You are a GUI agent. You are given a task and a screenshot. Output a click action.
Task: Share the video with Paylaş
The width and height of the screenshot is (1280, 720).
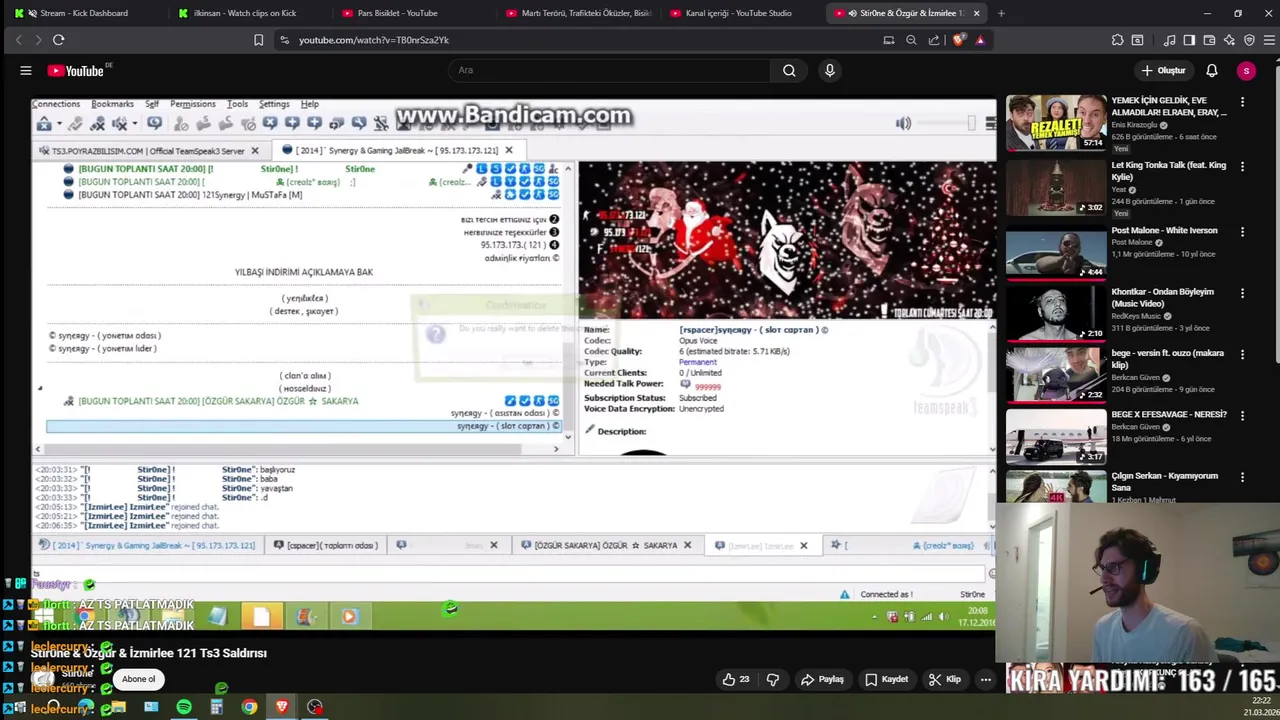pyautogui.click(x=822, y=679)
